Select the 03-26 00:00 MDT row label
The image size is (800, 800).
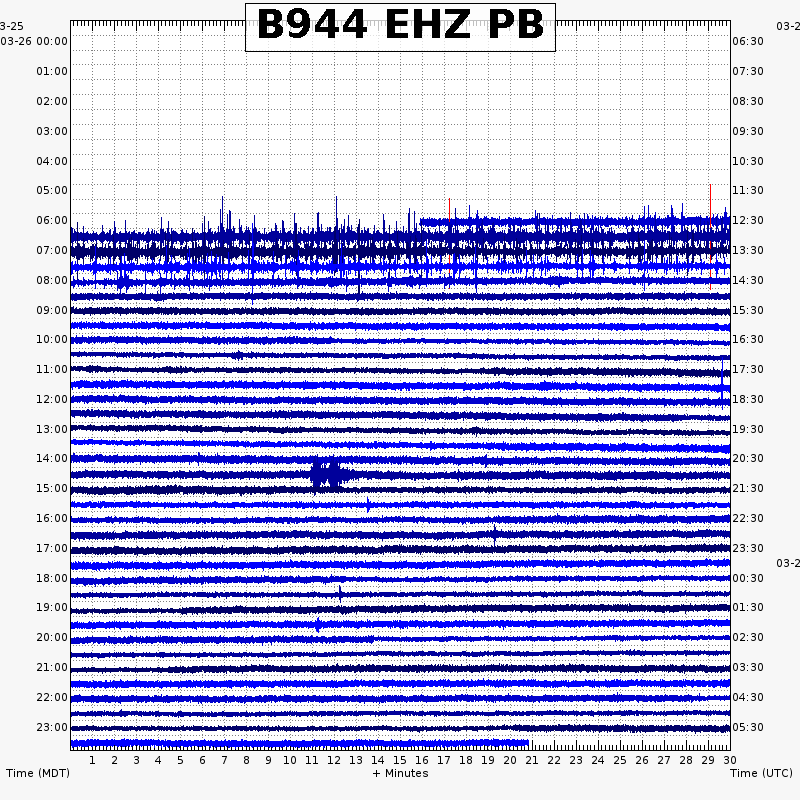coord(34,41)
